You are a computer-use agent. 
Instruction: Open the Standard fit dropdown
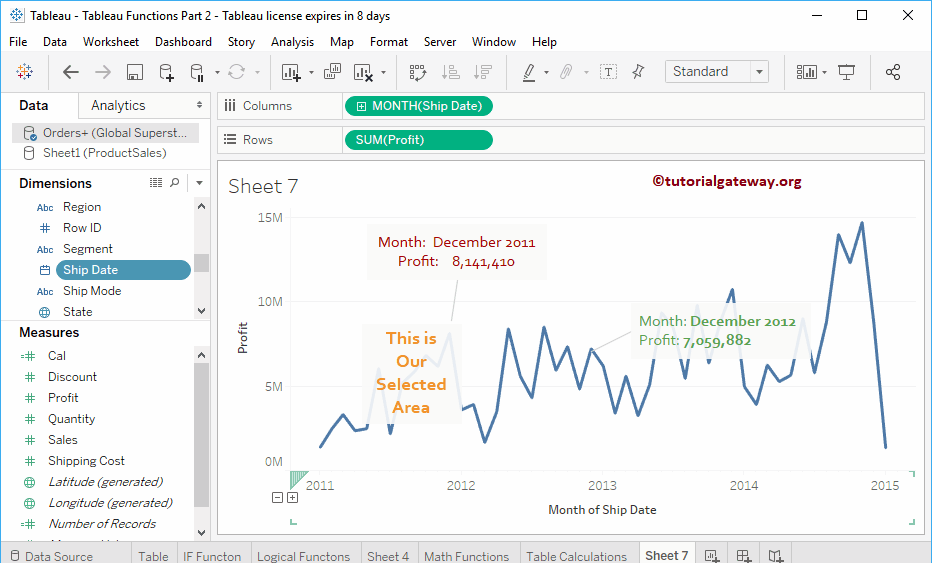coord(759,72)
